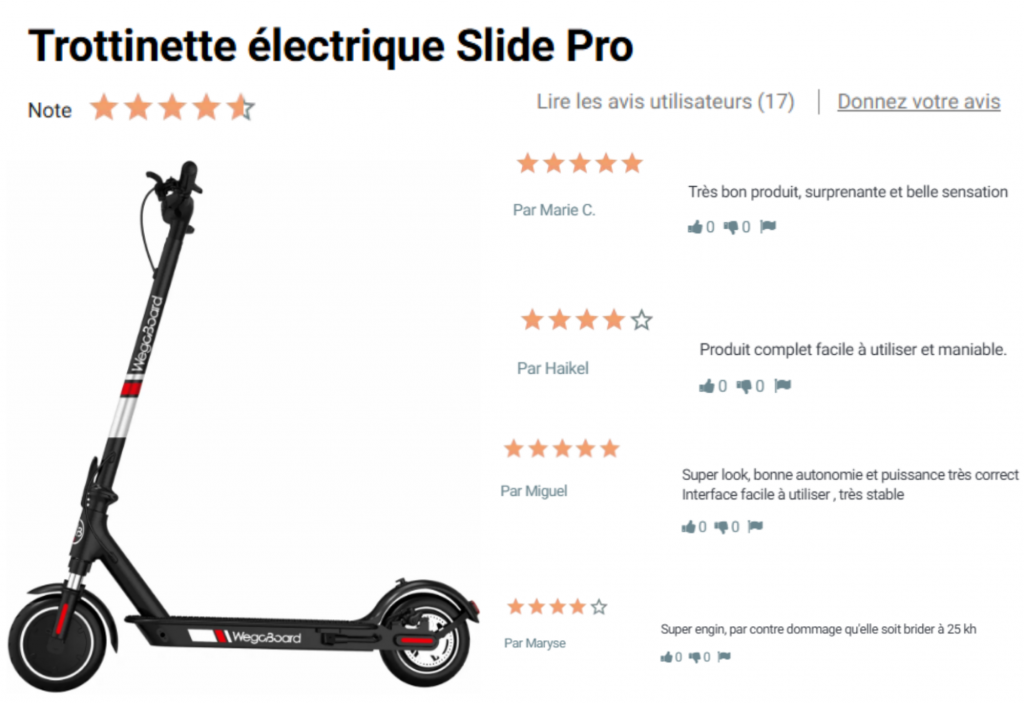Thumbs-up Miguel's review
The width and height of the screenshot is (1024, 703).
click(688, 527)
